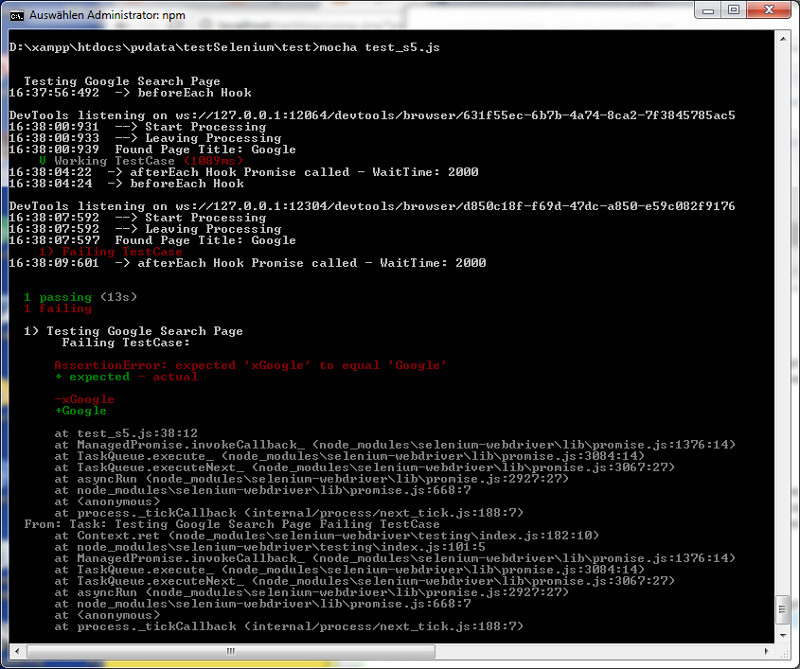Click the horizontal scrollbar thumb

(231, 651)
